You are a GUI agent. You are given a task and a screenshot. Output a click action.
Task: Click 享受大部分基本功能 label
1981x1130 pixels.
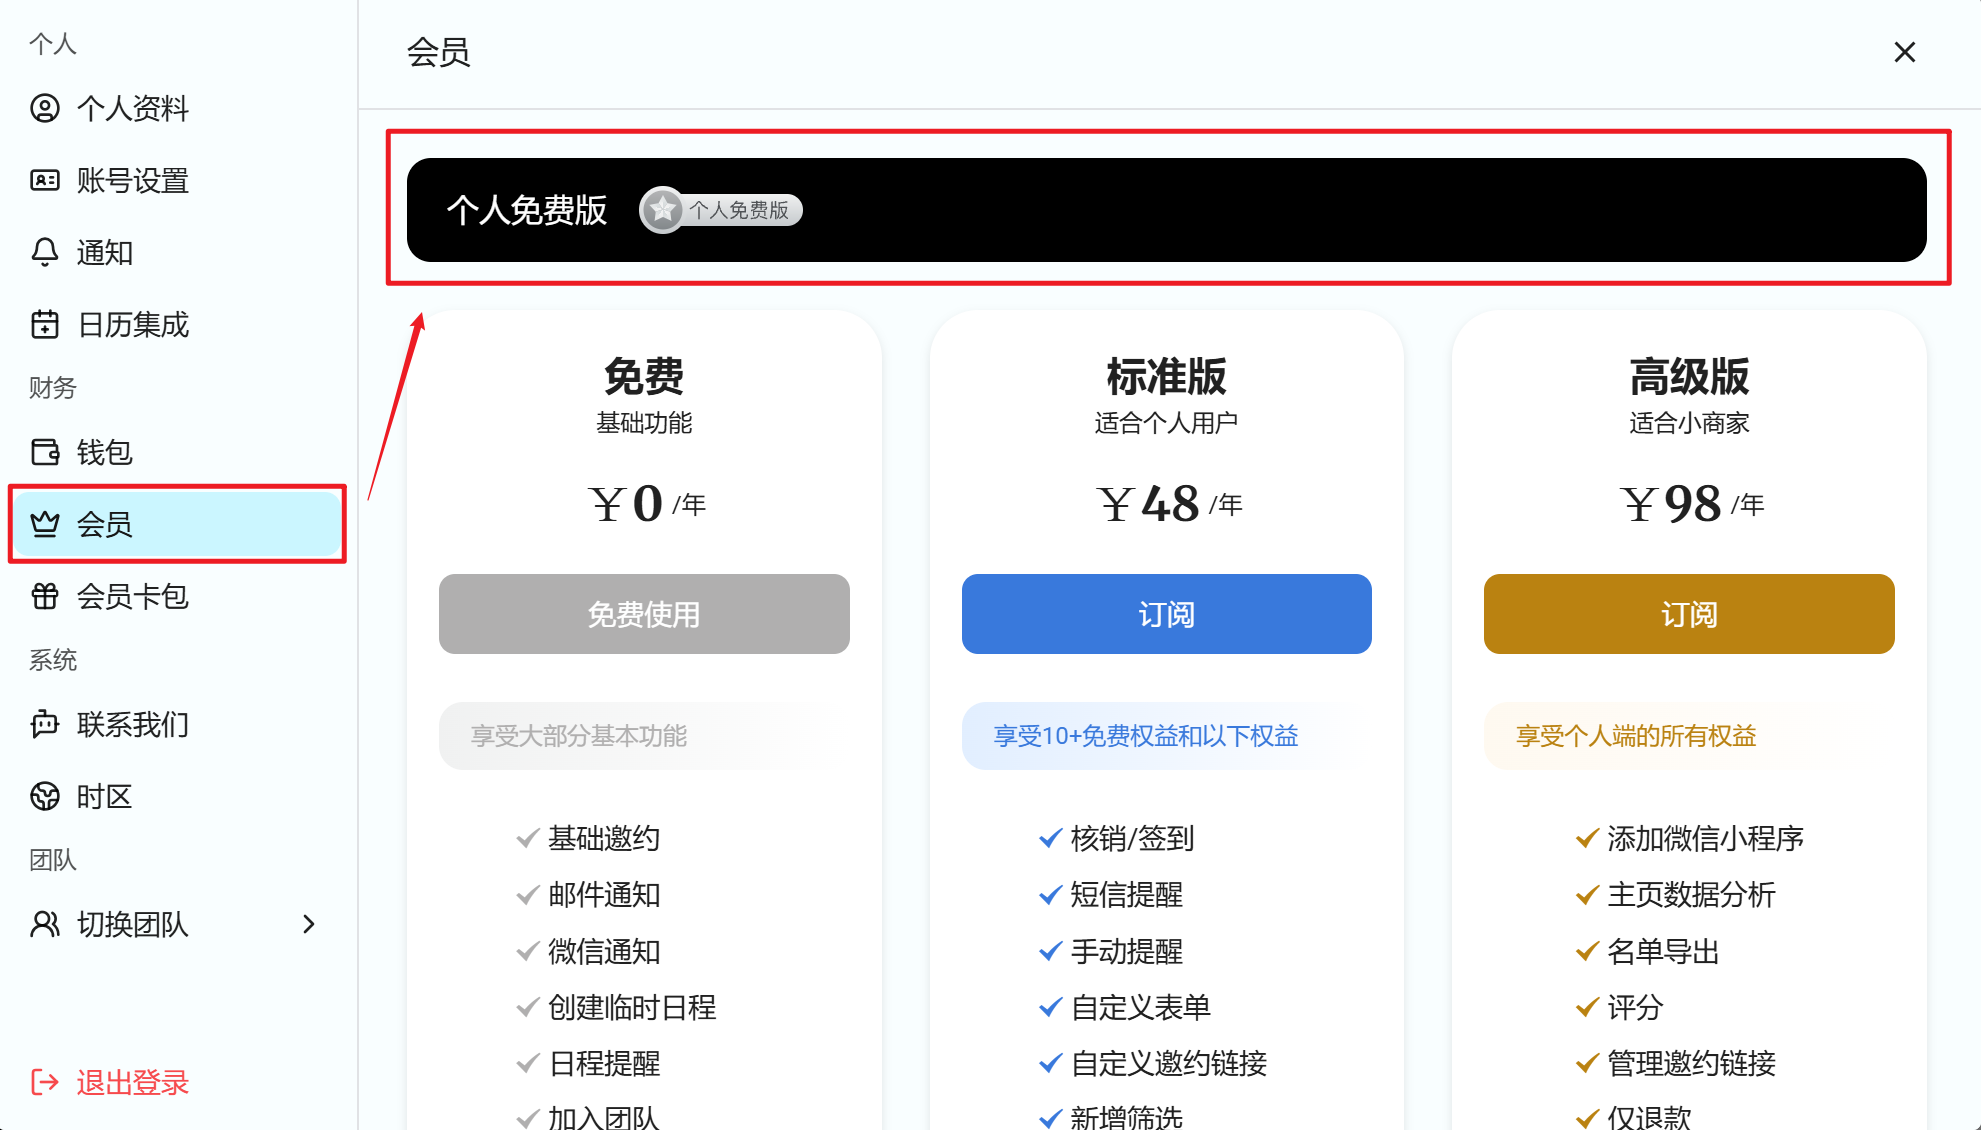pos(579,736)
